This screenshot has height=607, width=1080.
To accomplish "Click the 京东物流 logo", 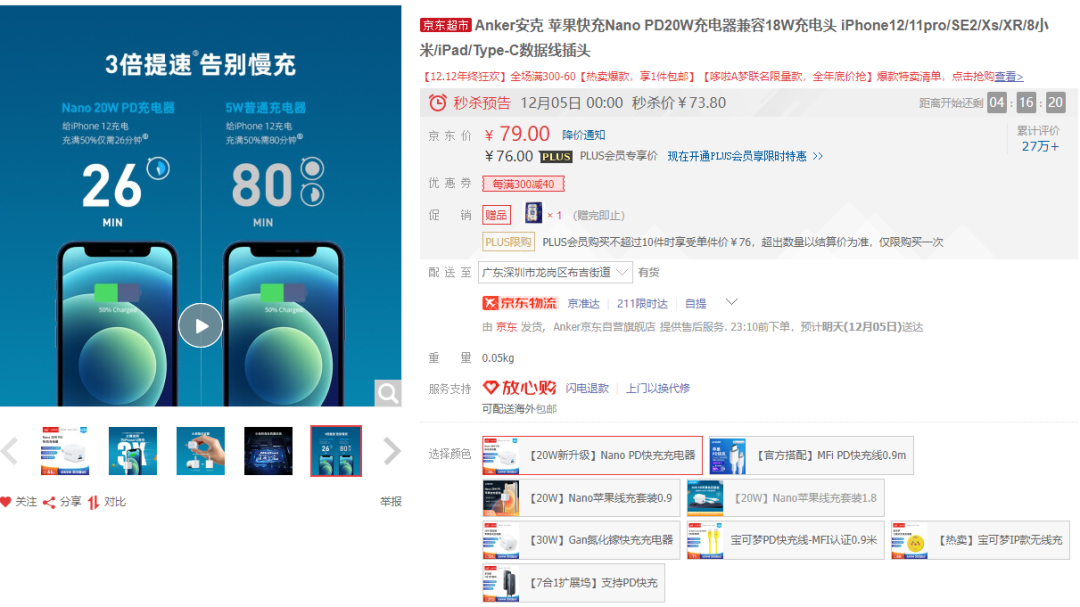I will (x=519, y=303).
